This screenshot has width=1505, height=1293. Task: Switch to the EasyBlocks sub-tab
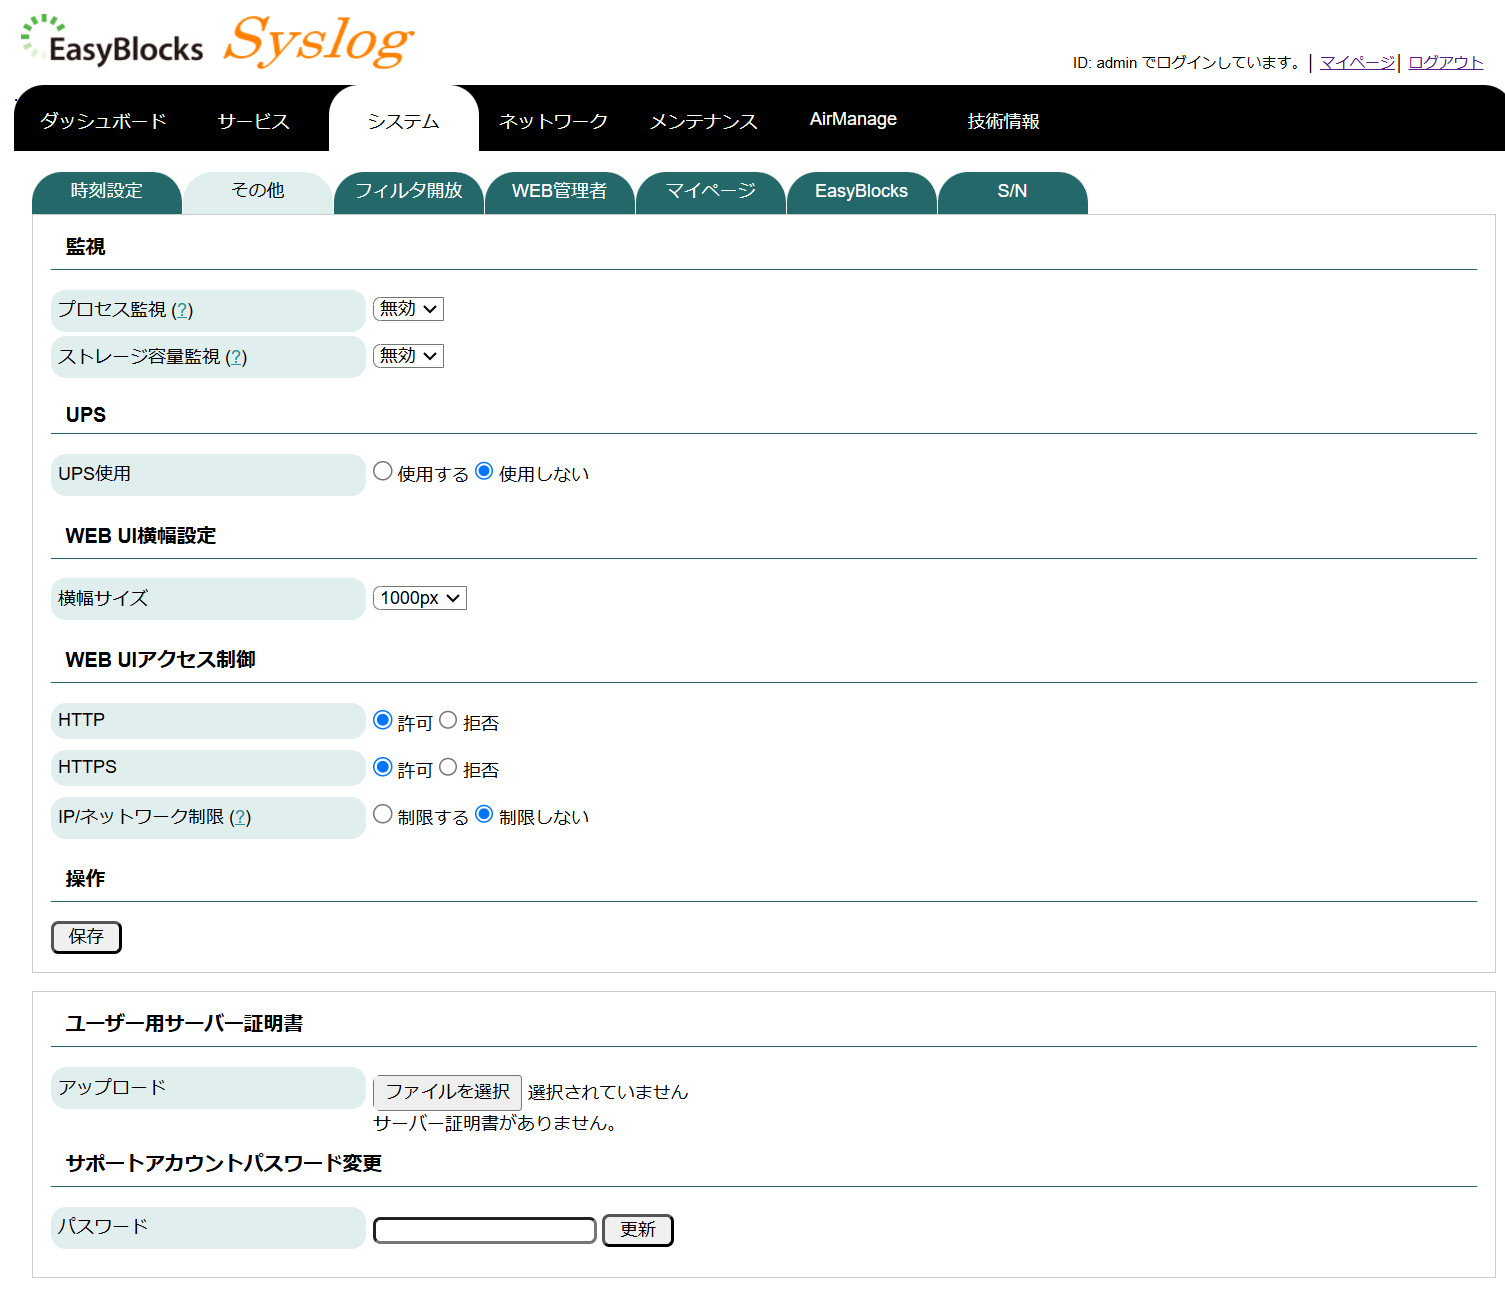tap(862, 192)
